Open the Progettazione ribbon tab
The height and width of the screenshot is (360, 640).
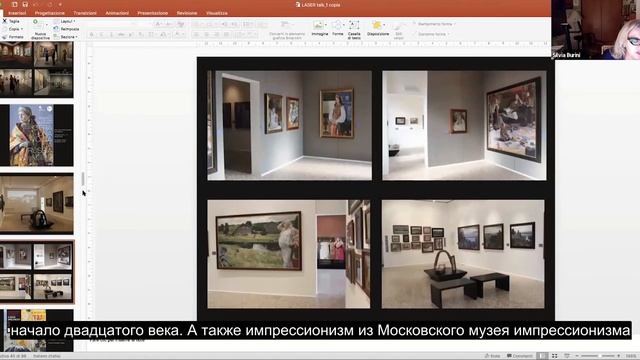[49, 13]
